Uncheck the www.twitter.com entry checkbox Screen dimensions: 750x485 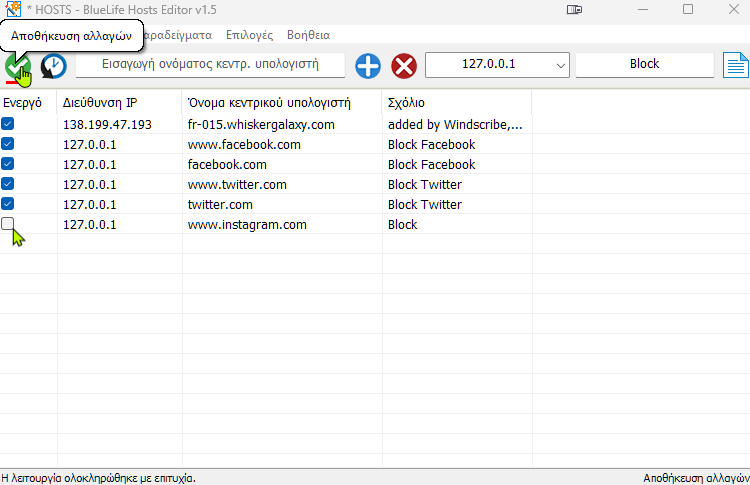(x=8, y=184)
